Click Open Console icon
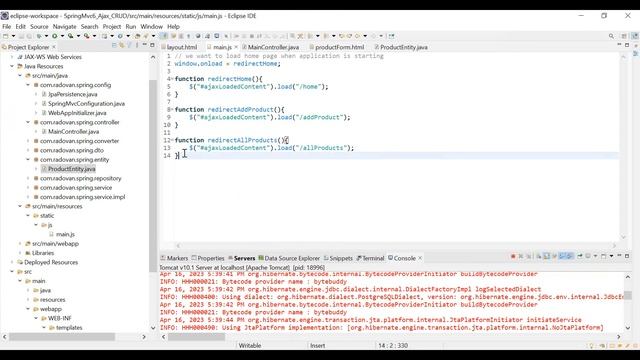This screenshot has width=640, height=360. pos(603,256)
